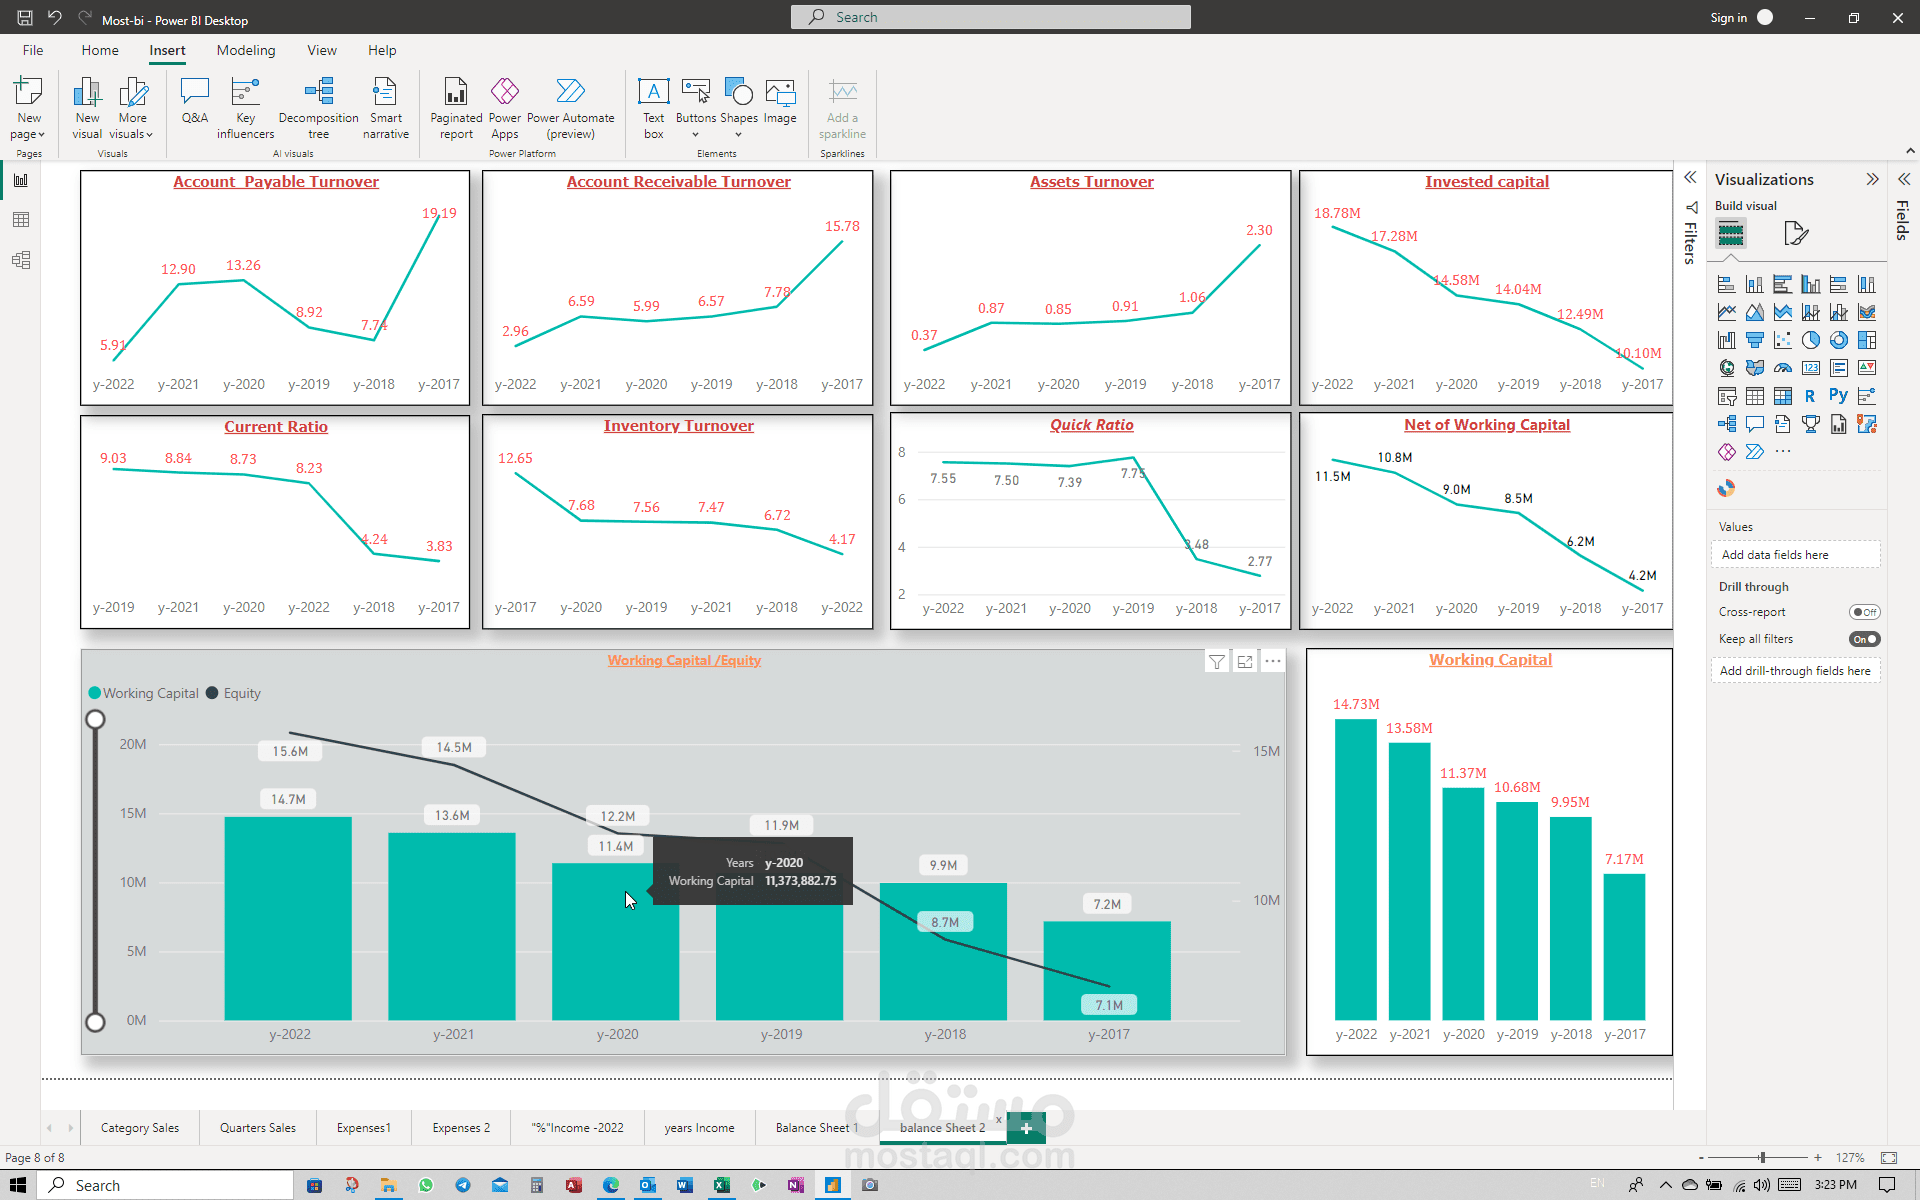1920x1200 pixels.
Task: Add a Decomposition tree visual
Action: tap(318, 100)
